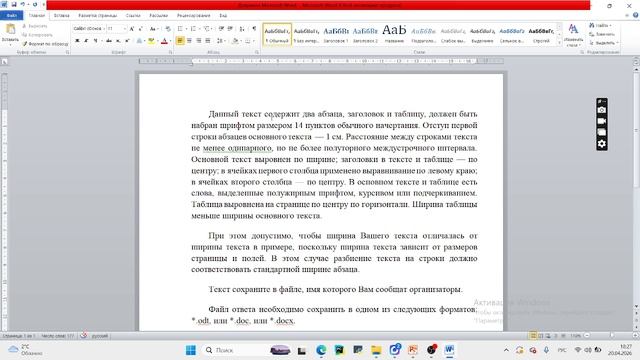The height and width of the screenshot is (360, 640).
Task: Apply the Строгий (Strong) style
Action: (541, 34)
